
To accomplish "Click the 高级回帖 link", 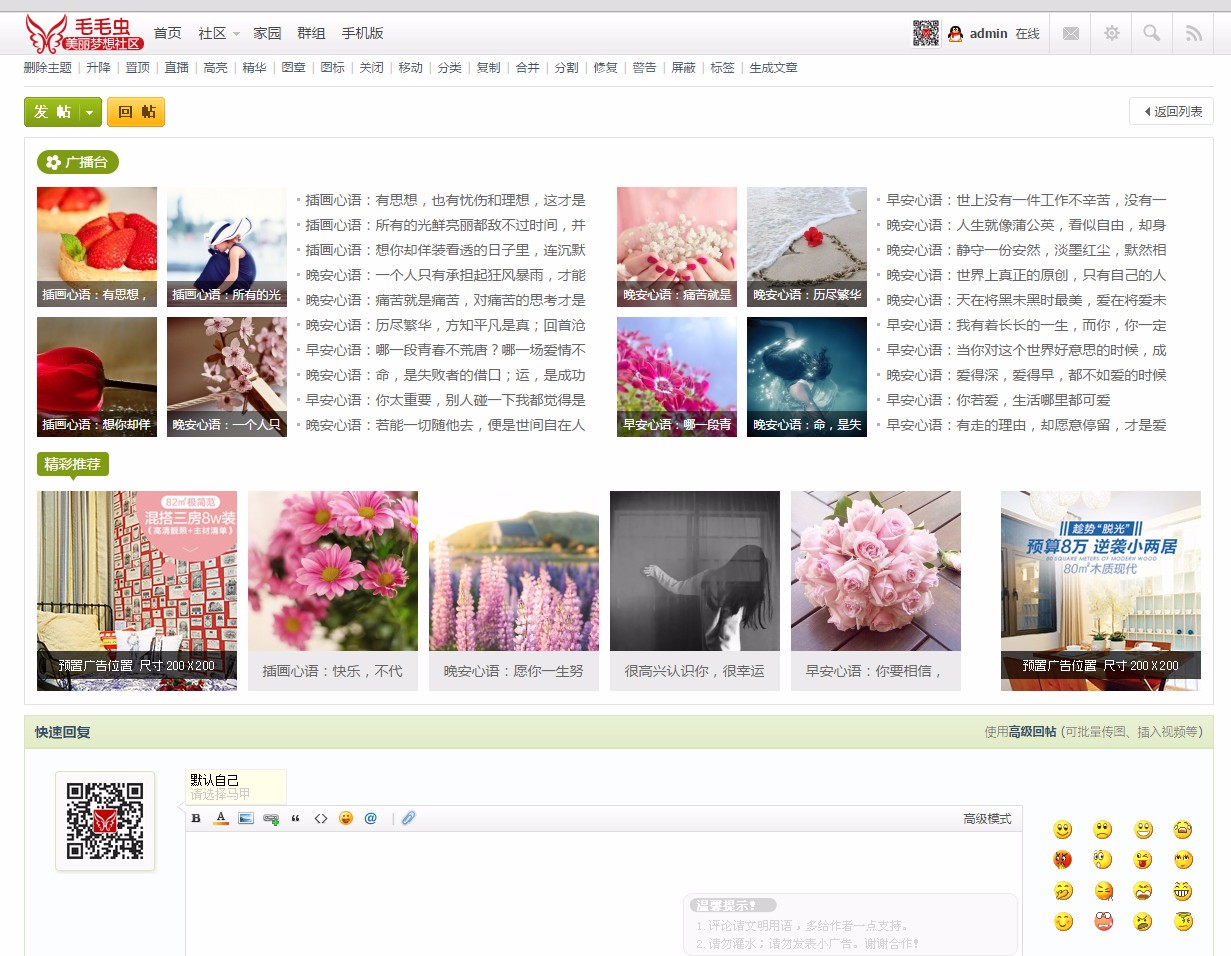I will pos(1032,732).
